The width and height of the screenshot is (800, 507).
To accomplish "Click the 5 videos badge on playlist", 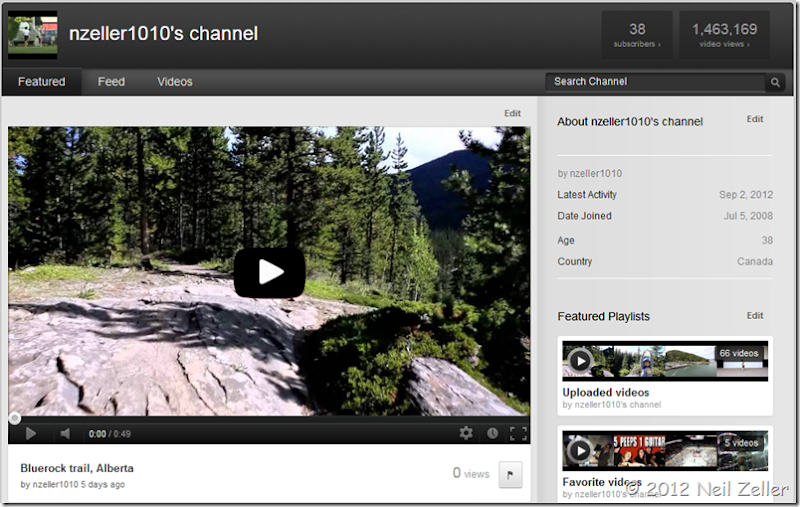I will point(741,443).
